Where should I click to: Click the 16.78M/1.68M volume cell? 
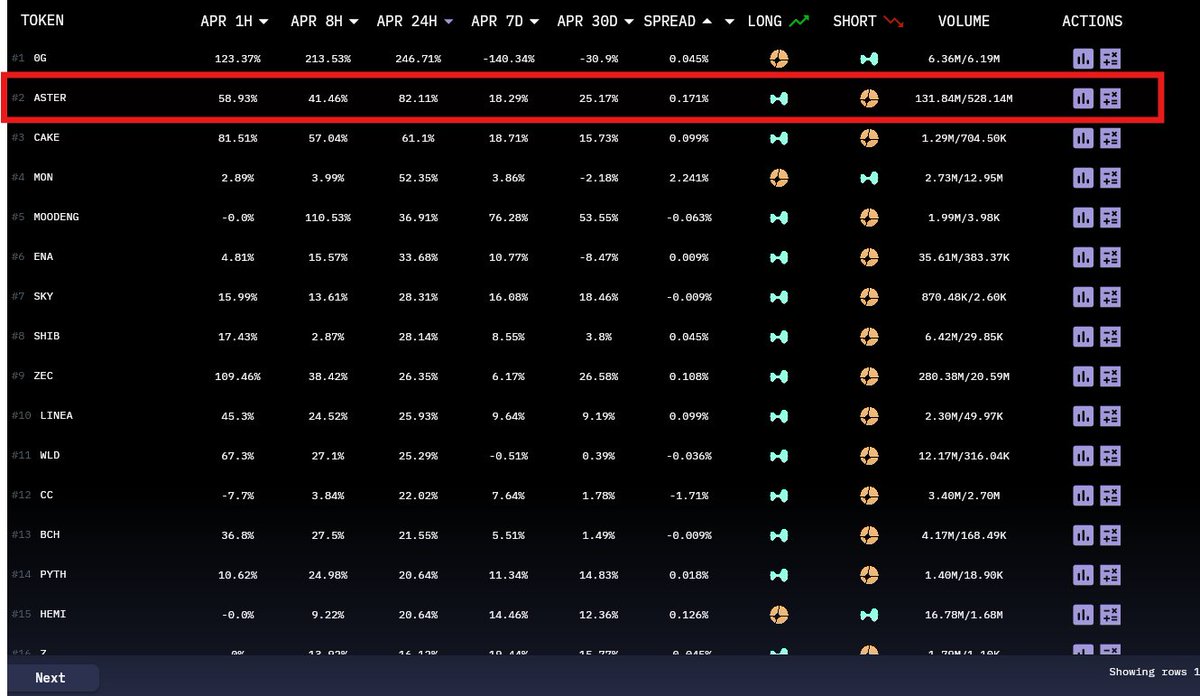(x=964, y=614)
